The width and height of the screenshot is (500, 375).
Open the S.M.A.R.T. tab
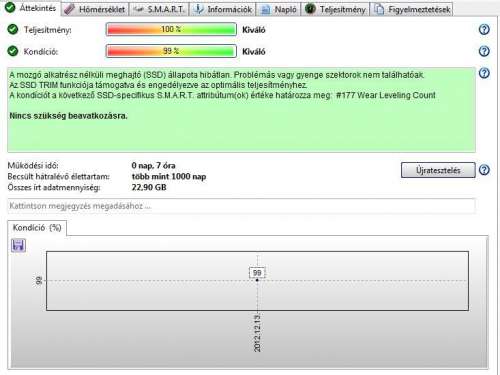pos(159,9)
